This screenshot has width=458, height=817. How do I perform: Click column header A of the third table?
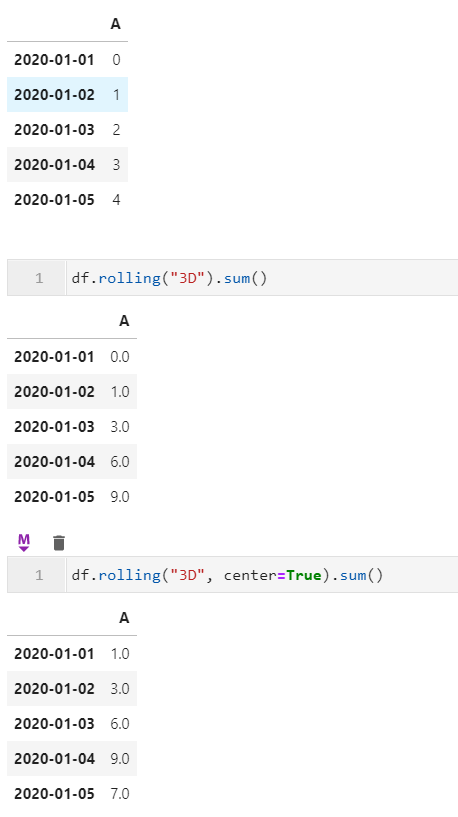(124, 618)
